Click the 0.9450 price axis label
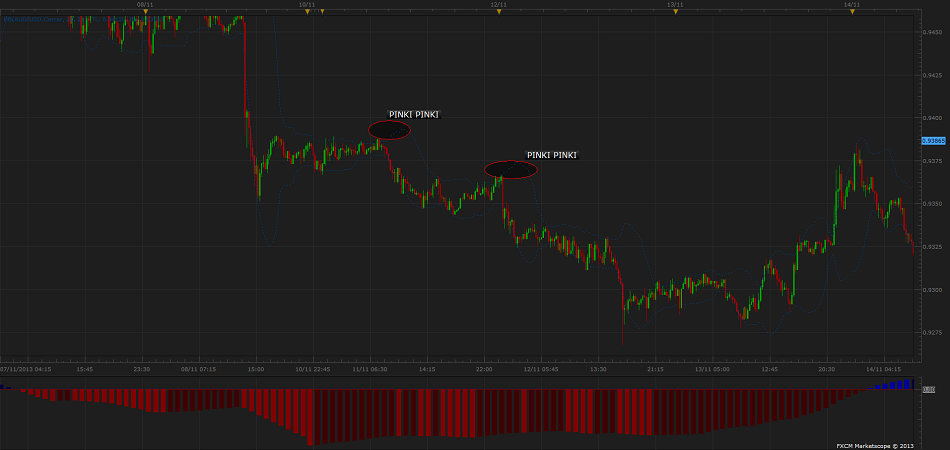Screen dimensions: 950x450 pyautogui.click(x=932, y=32)
